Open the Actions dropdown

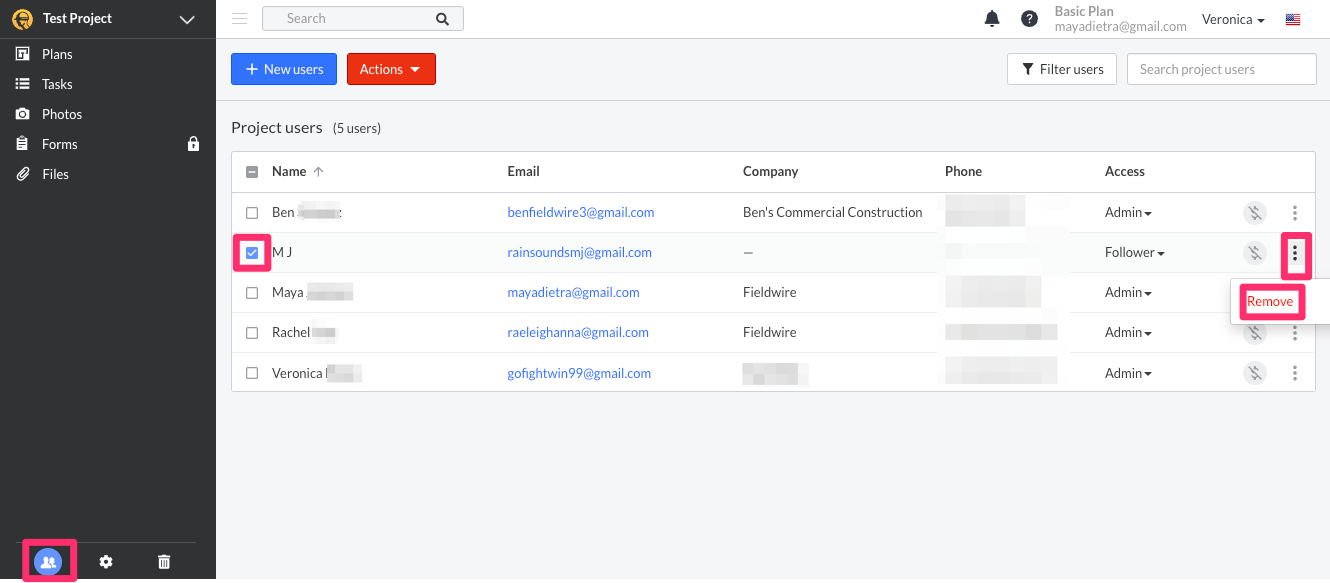pos(391,68)
